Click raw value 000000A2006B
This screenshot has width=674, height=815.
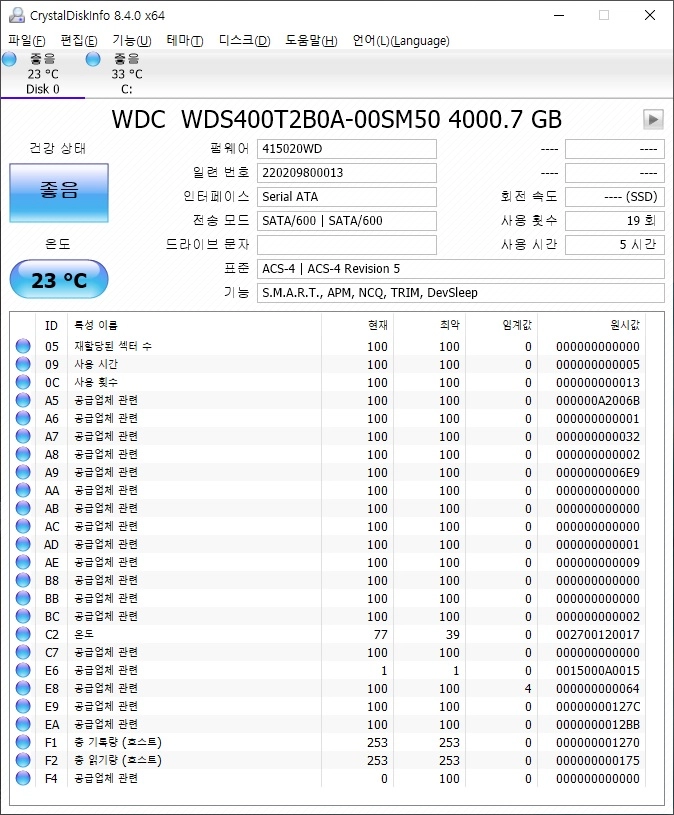(x=598, y=400)
